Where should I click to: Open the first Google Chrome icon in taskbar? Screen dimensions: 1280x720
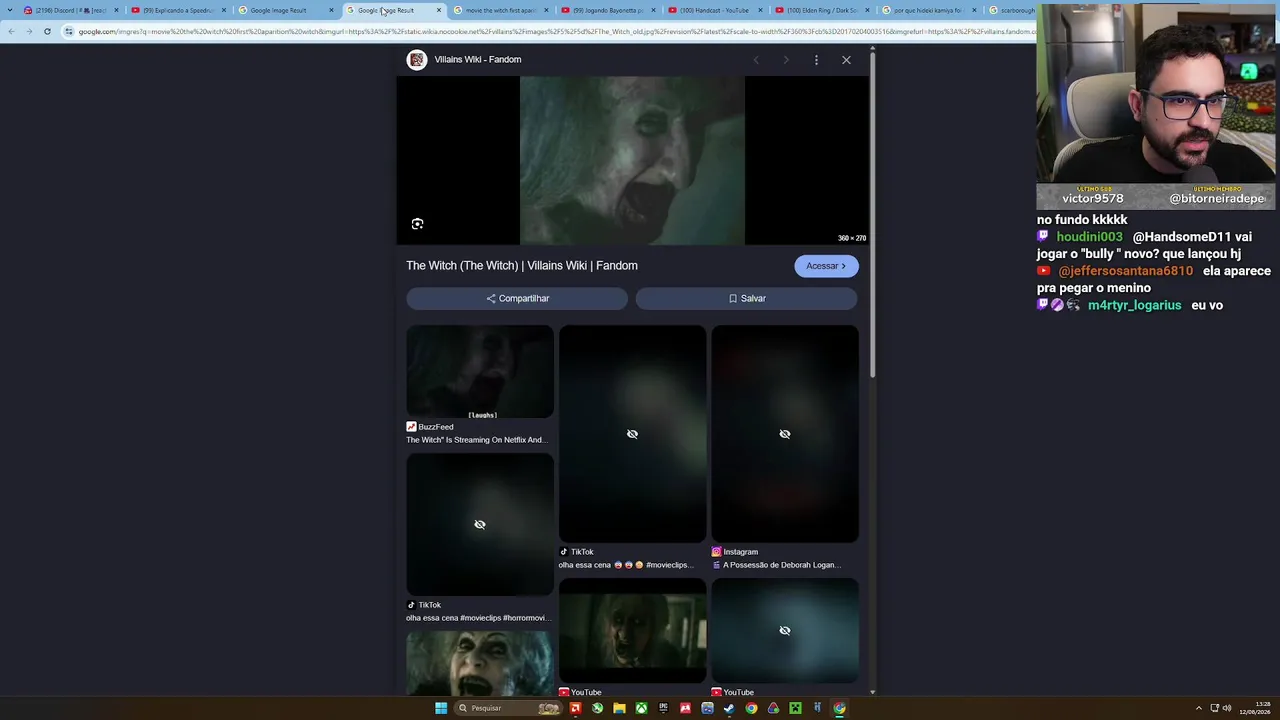click(751, 708)
